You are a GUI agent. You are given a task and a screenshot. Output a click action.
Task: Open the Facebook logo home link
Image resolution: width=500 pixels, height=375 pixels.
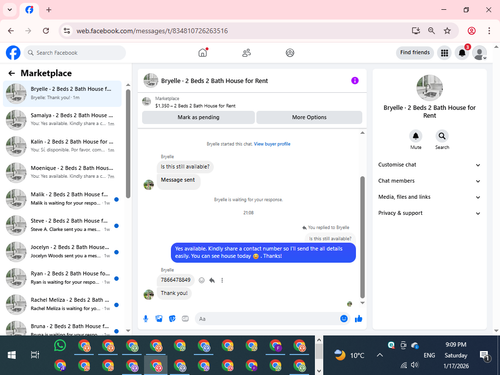(x=13, y=53)
